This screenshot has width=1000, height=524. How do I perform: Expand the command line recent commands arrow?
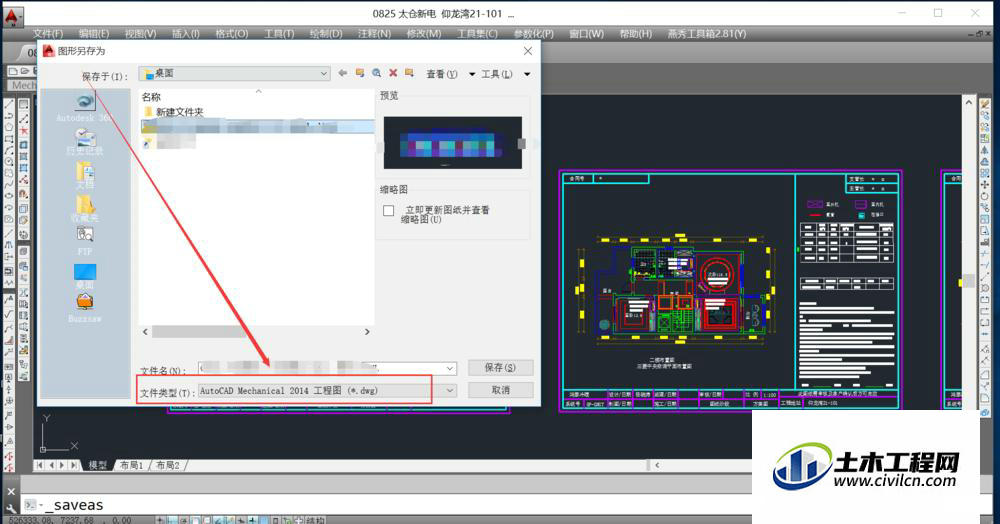tap(41, 505)
